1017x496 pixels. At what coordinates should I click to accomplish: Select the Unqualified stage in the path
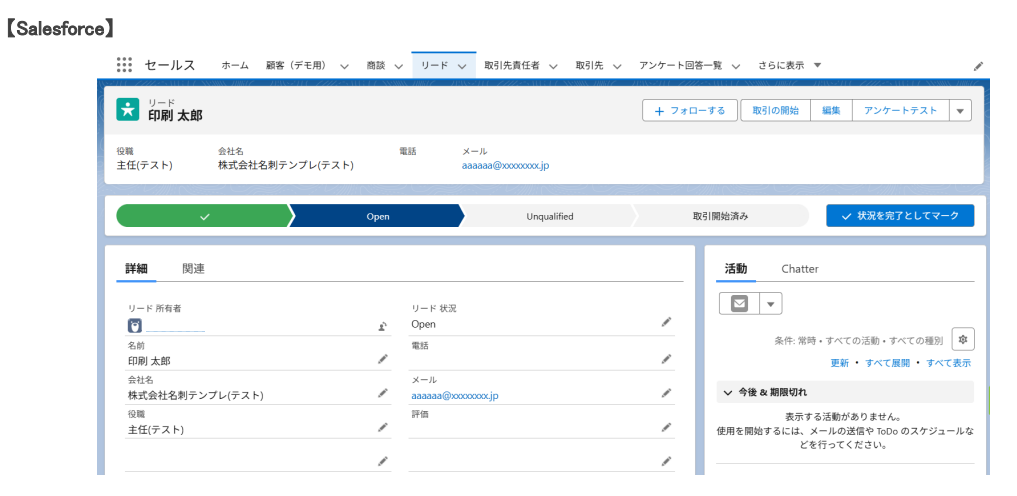[x=549, y=217]
